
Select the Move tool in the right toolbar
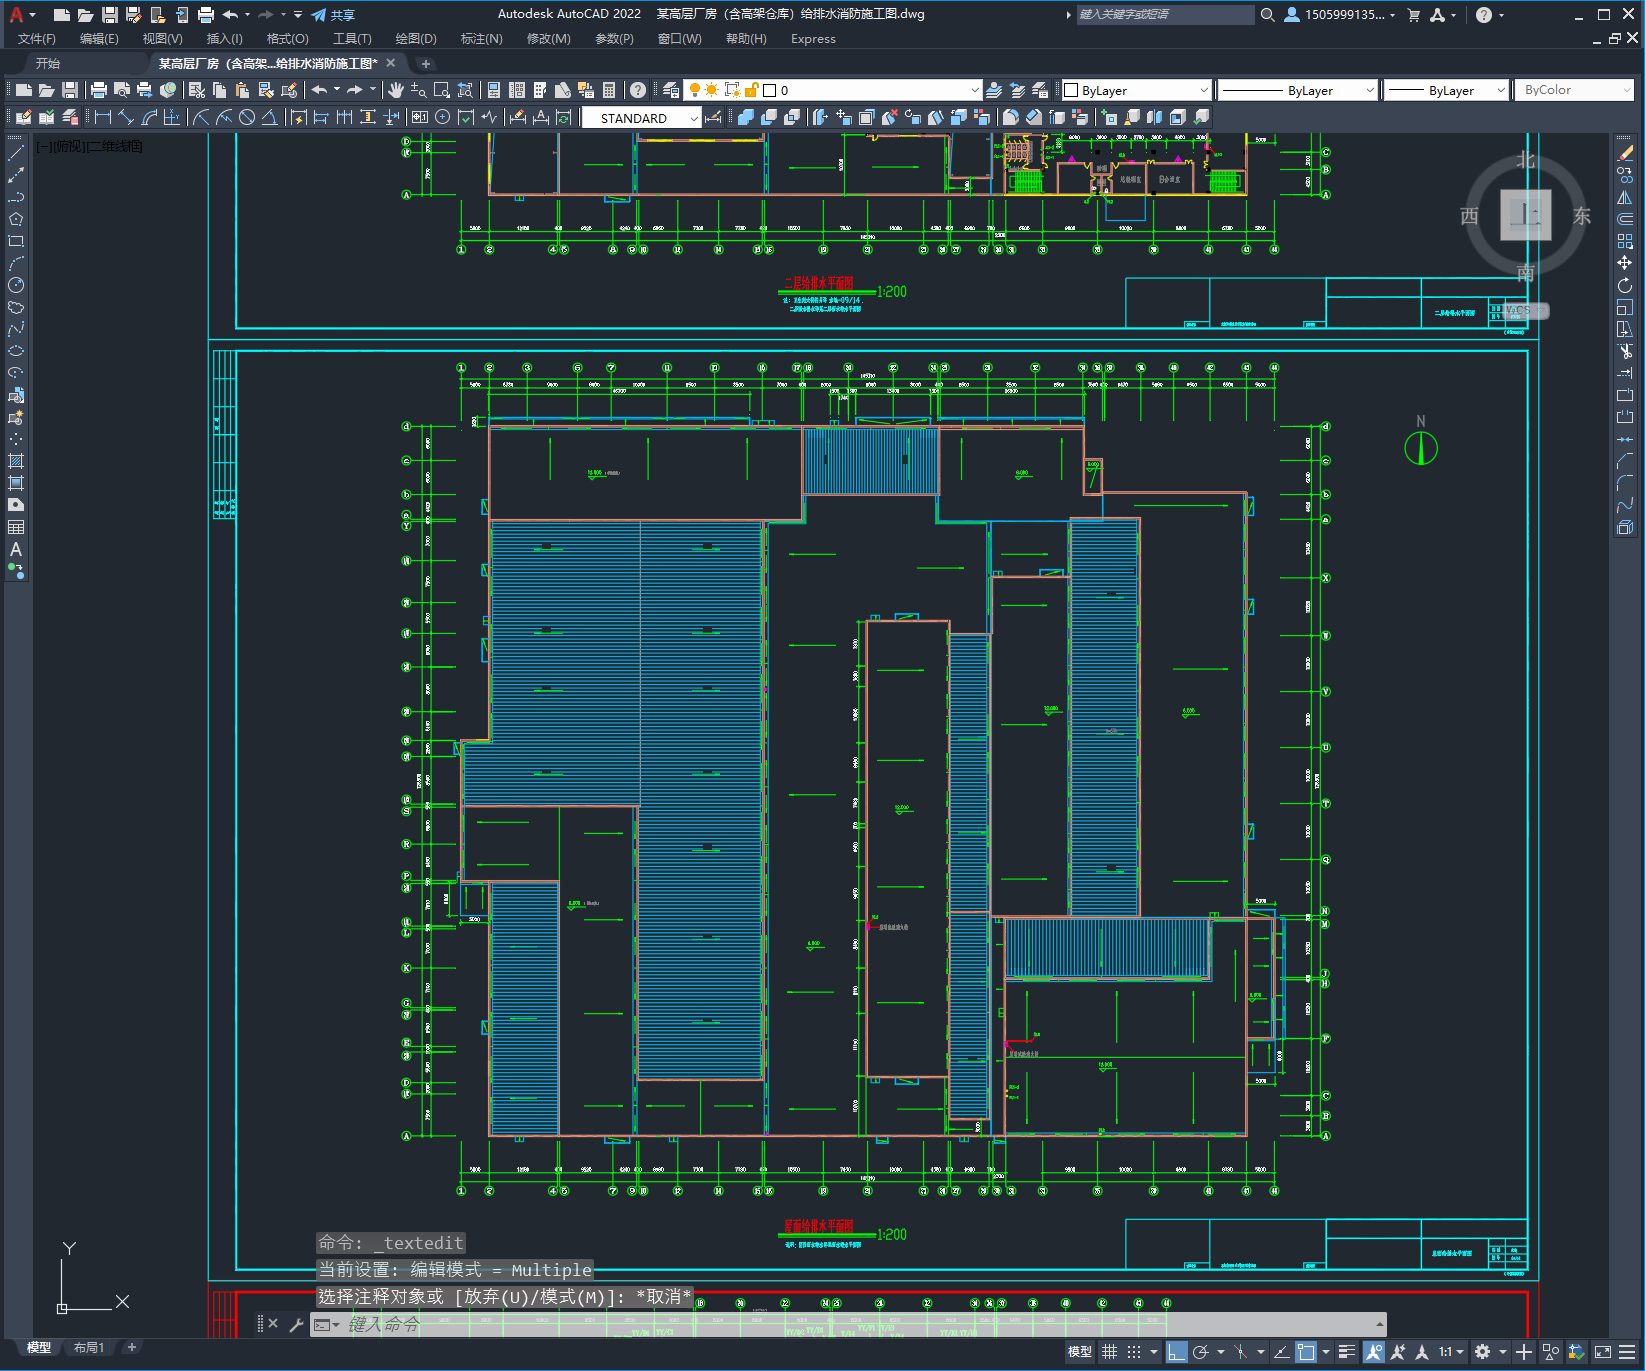point(1625,263)
